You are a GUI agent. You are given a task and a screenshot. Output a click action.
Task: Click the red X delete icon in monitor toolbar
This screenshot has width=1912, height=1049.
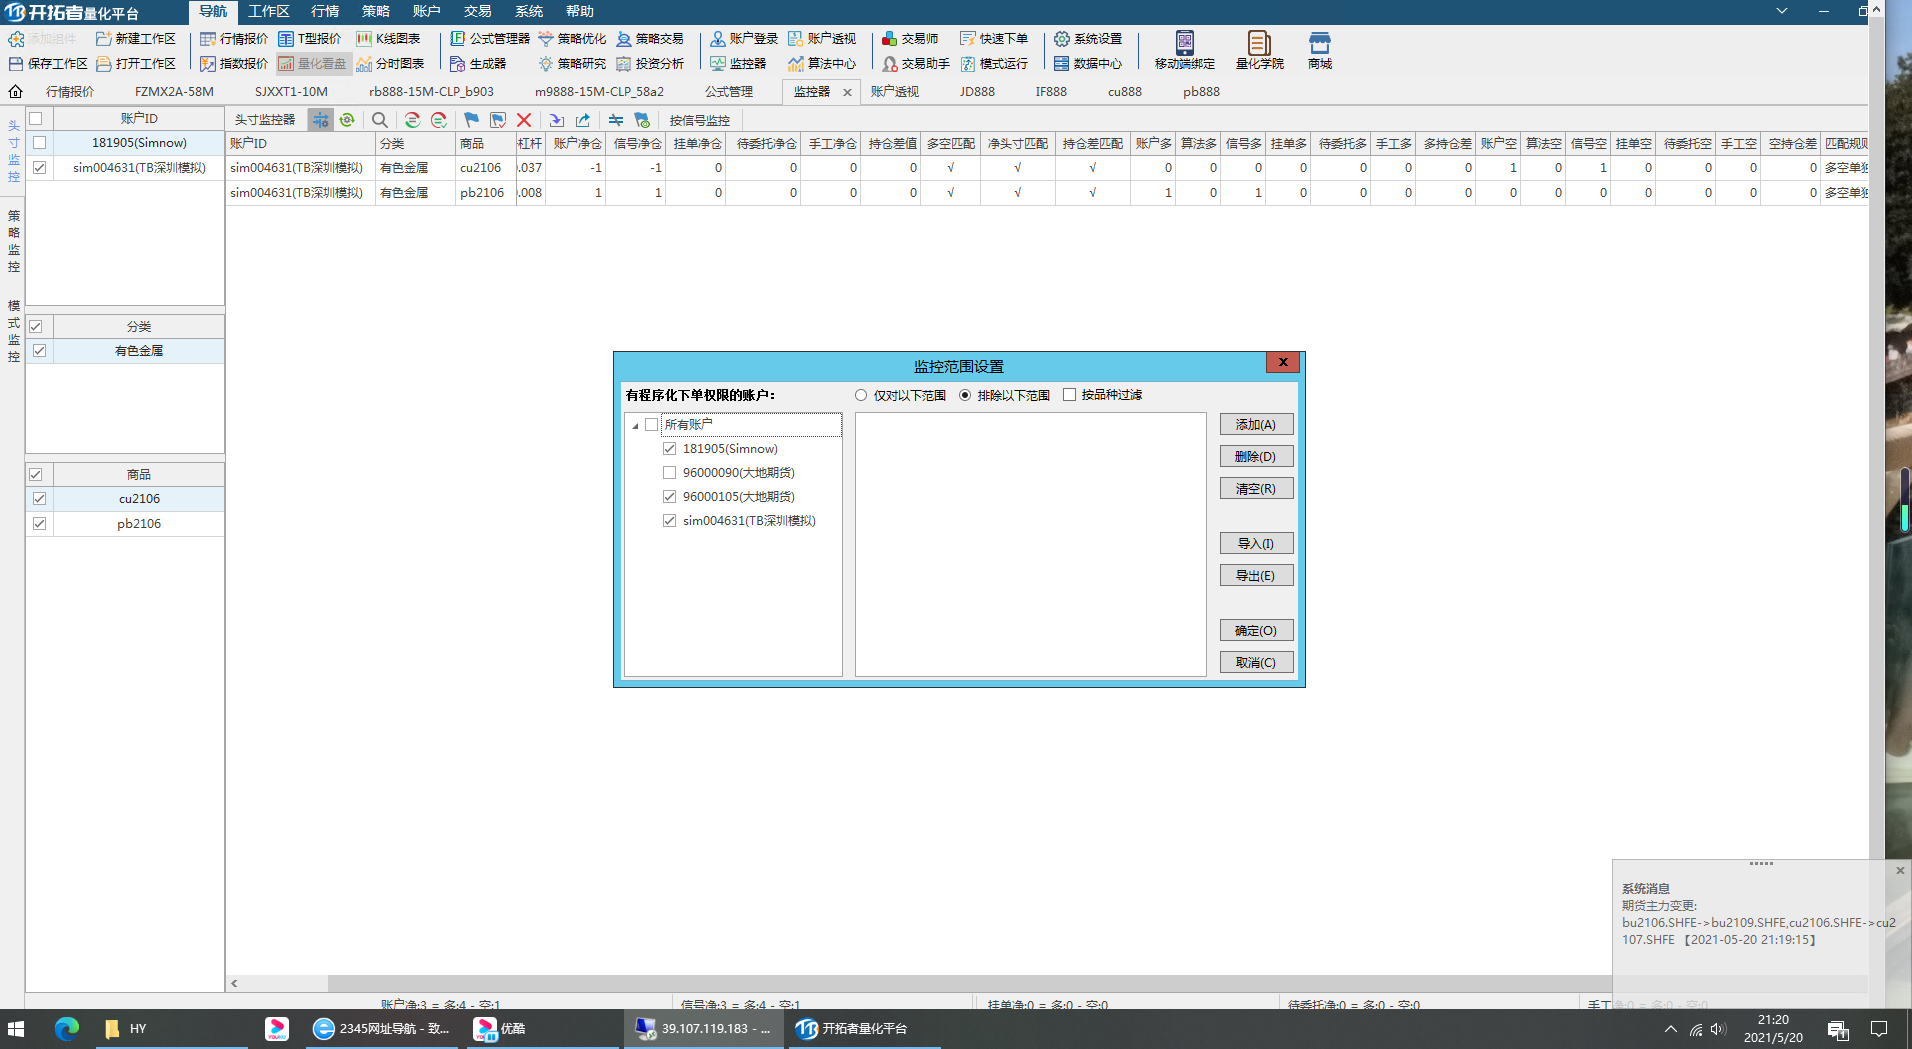tap(524, 120)
